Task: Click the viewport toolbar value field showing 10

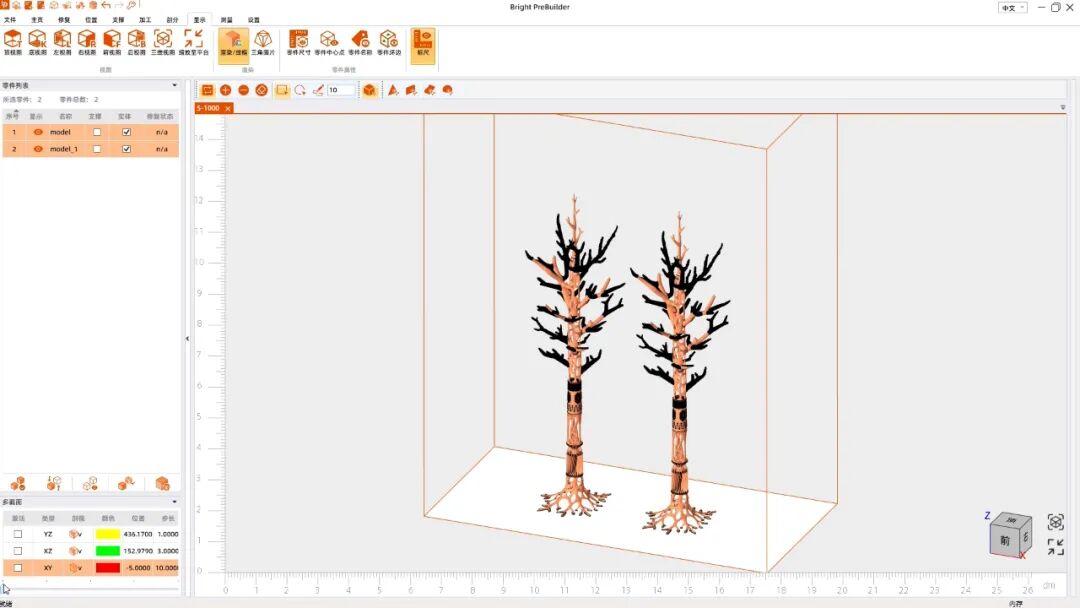Action: [340, 90]
